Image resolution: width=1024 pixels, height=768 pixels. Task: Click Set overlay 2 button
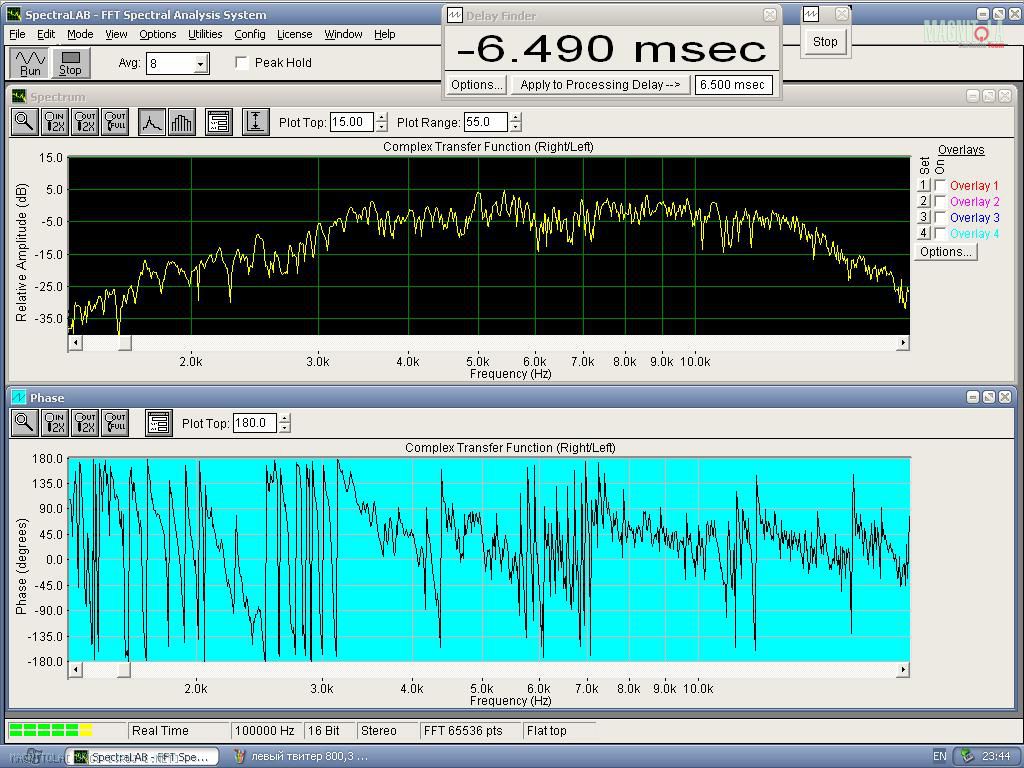(x=923, y=201)
